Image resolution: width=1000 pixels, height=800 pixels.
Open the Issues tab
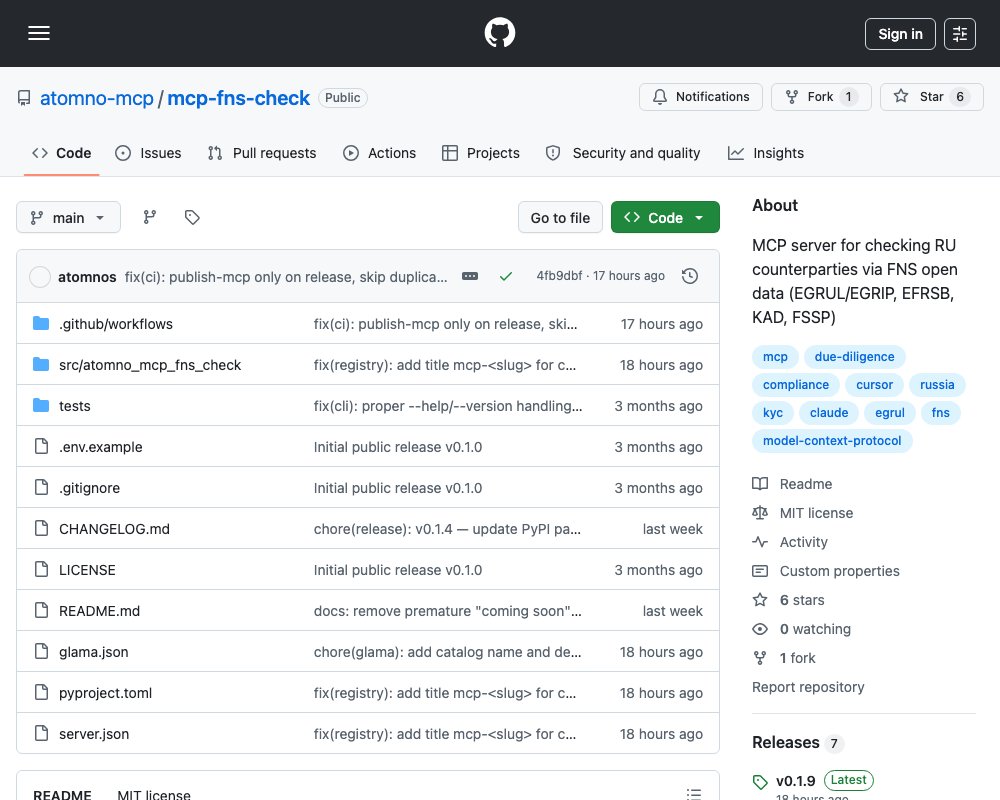tap(148, 153)
